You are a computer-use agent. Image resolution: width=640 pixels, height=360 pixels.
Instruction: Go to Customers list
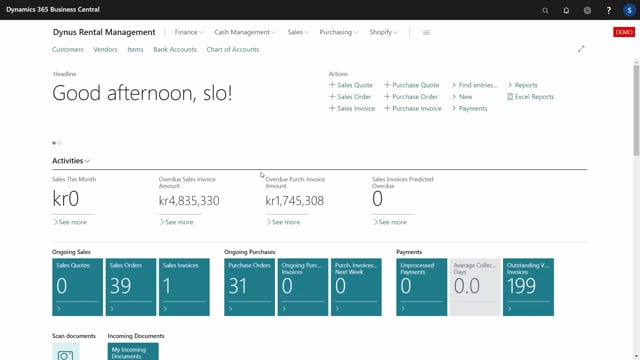pos(68,49)
